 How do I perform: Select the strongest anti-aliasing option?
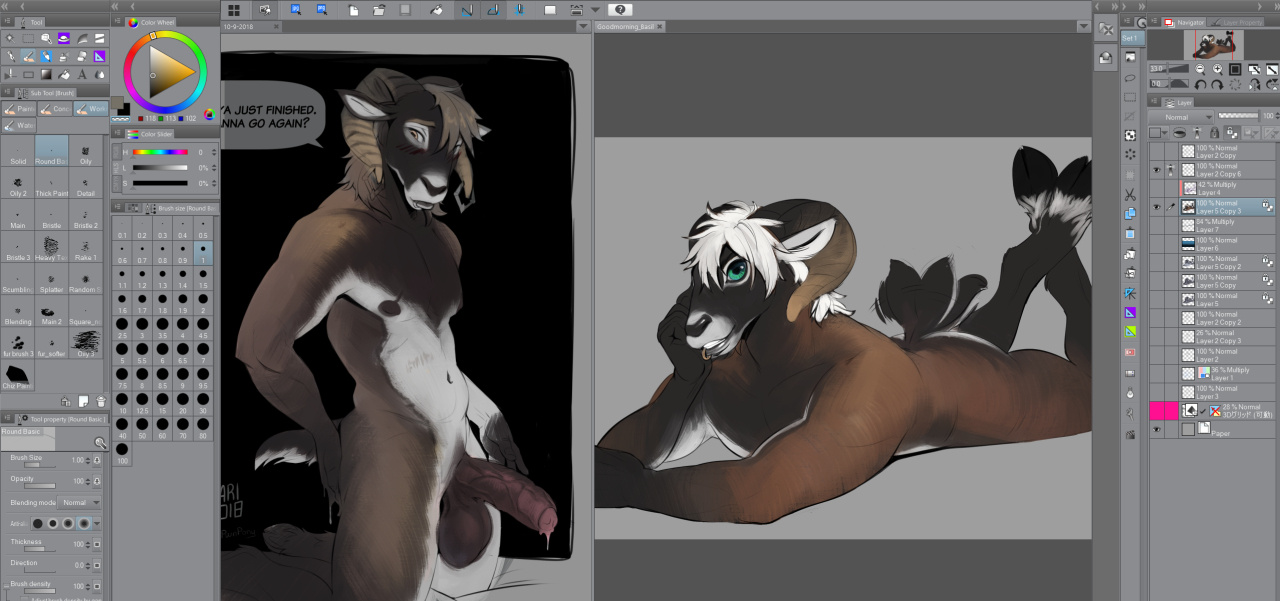click(x=84, y=523)
